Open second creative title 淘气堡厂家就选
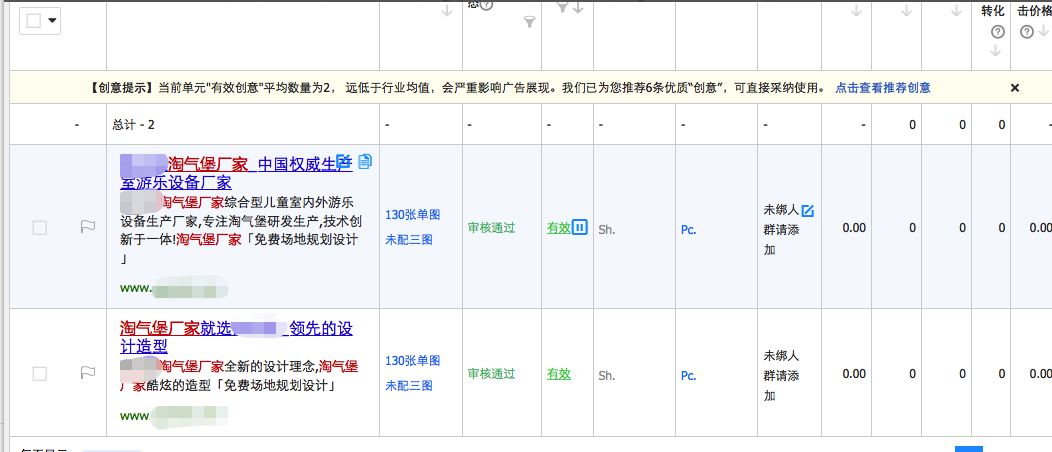 coord(236,337)
